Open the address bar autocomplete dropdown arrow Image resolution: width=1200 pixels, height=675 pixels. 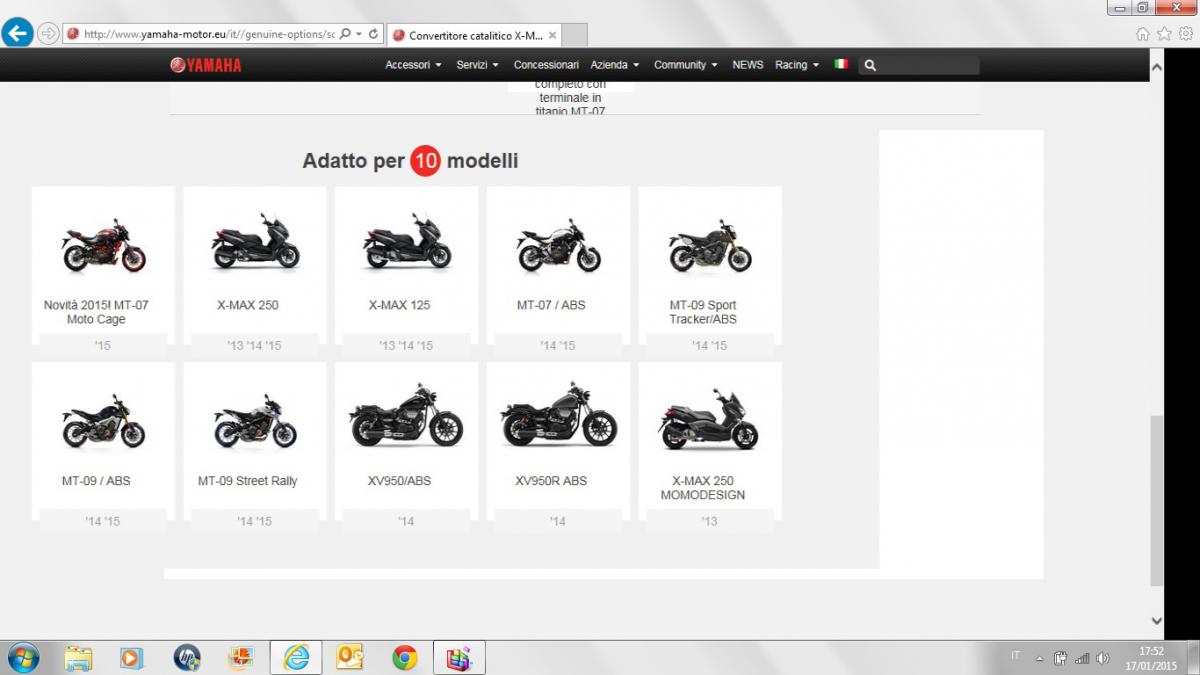[360, 34]
